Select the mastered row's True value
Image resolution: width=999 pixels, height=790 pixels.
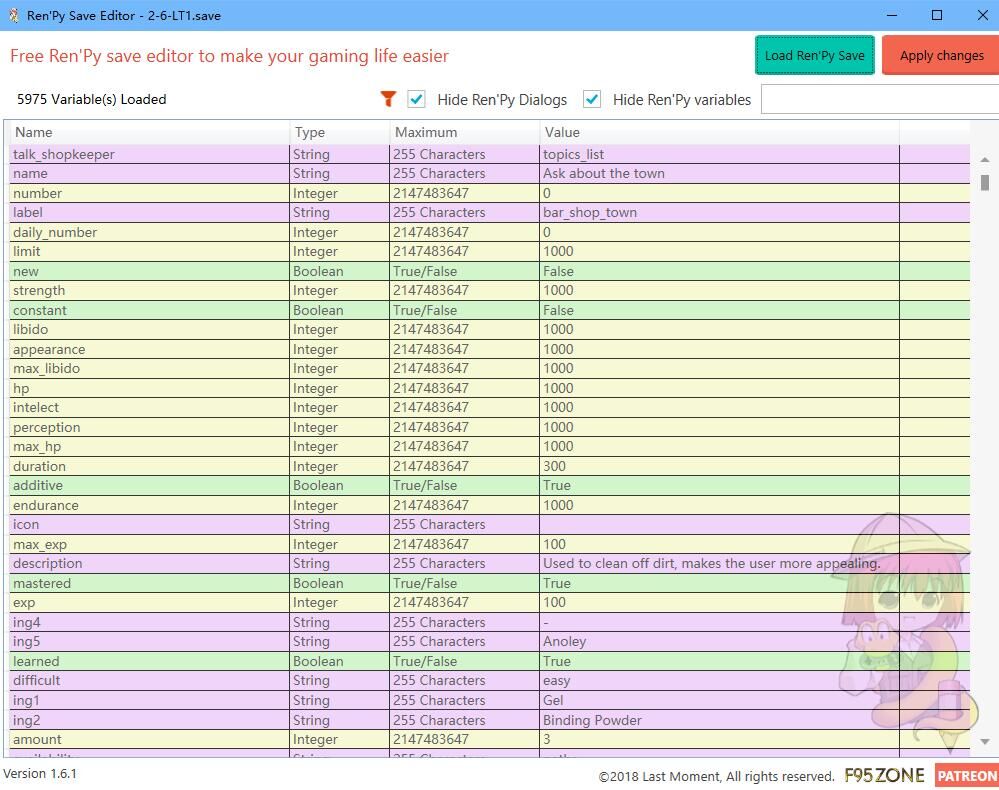pos(718,583)
